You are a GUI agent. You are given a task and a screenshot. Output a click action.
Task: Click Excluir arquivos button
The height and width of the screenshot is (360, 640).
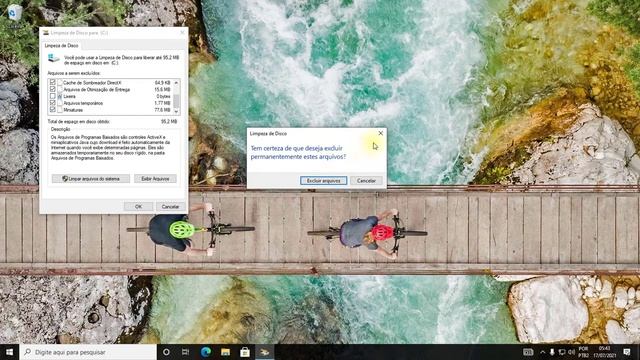324,180
